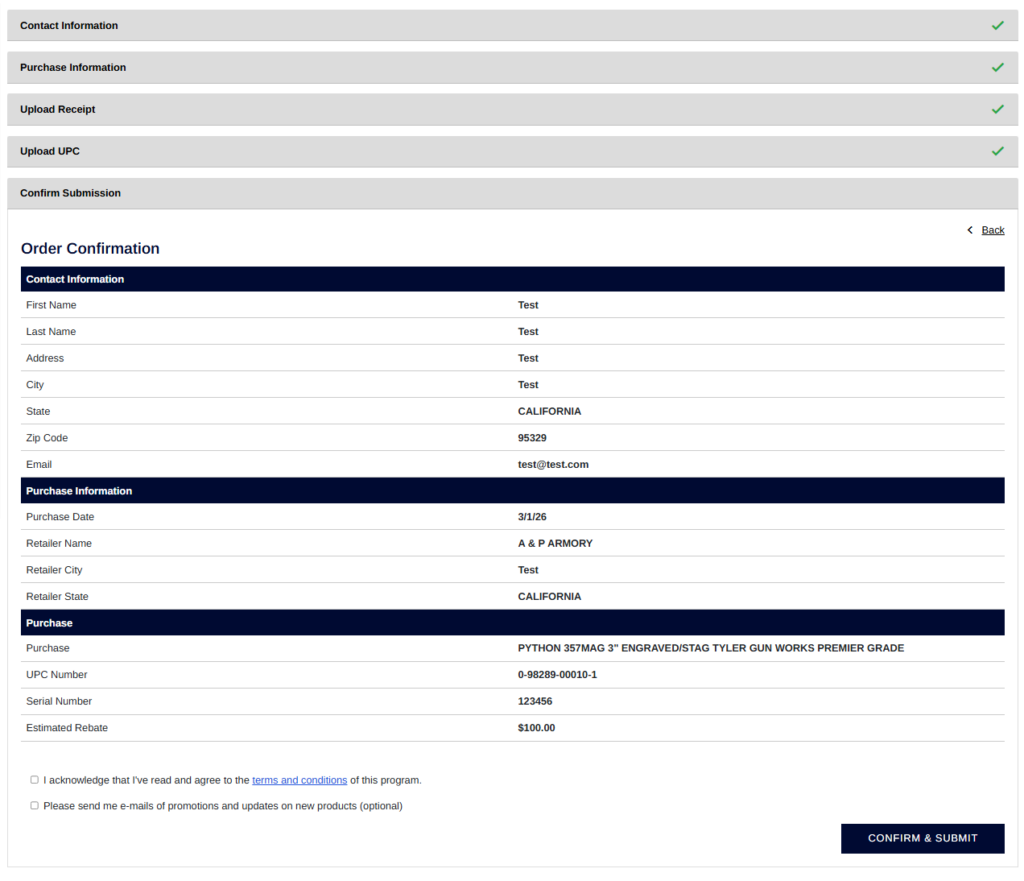Click the State value CALIFORNIA under Contact
Screen dimensions: 1024x881
pyautogui.click(x=549, y=411)
